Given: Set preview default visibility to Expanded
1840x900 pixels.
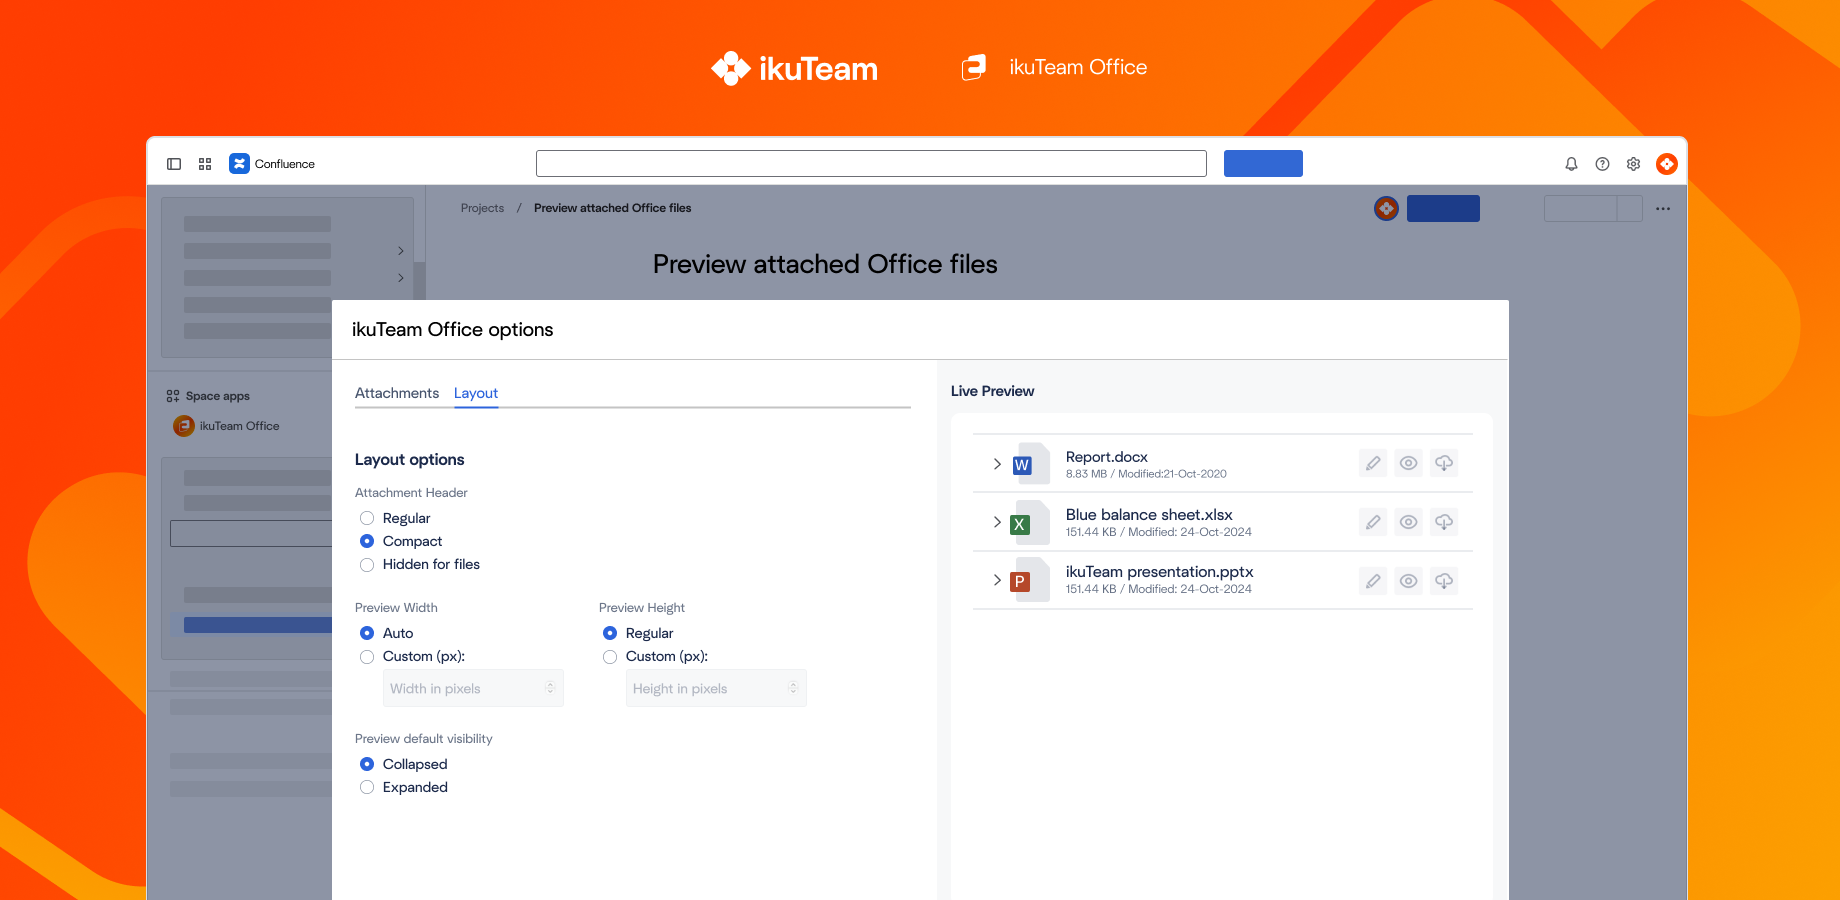Looking at the screenshot, I should 367,787.
